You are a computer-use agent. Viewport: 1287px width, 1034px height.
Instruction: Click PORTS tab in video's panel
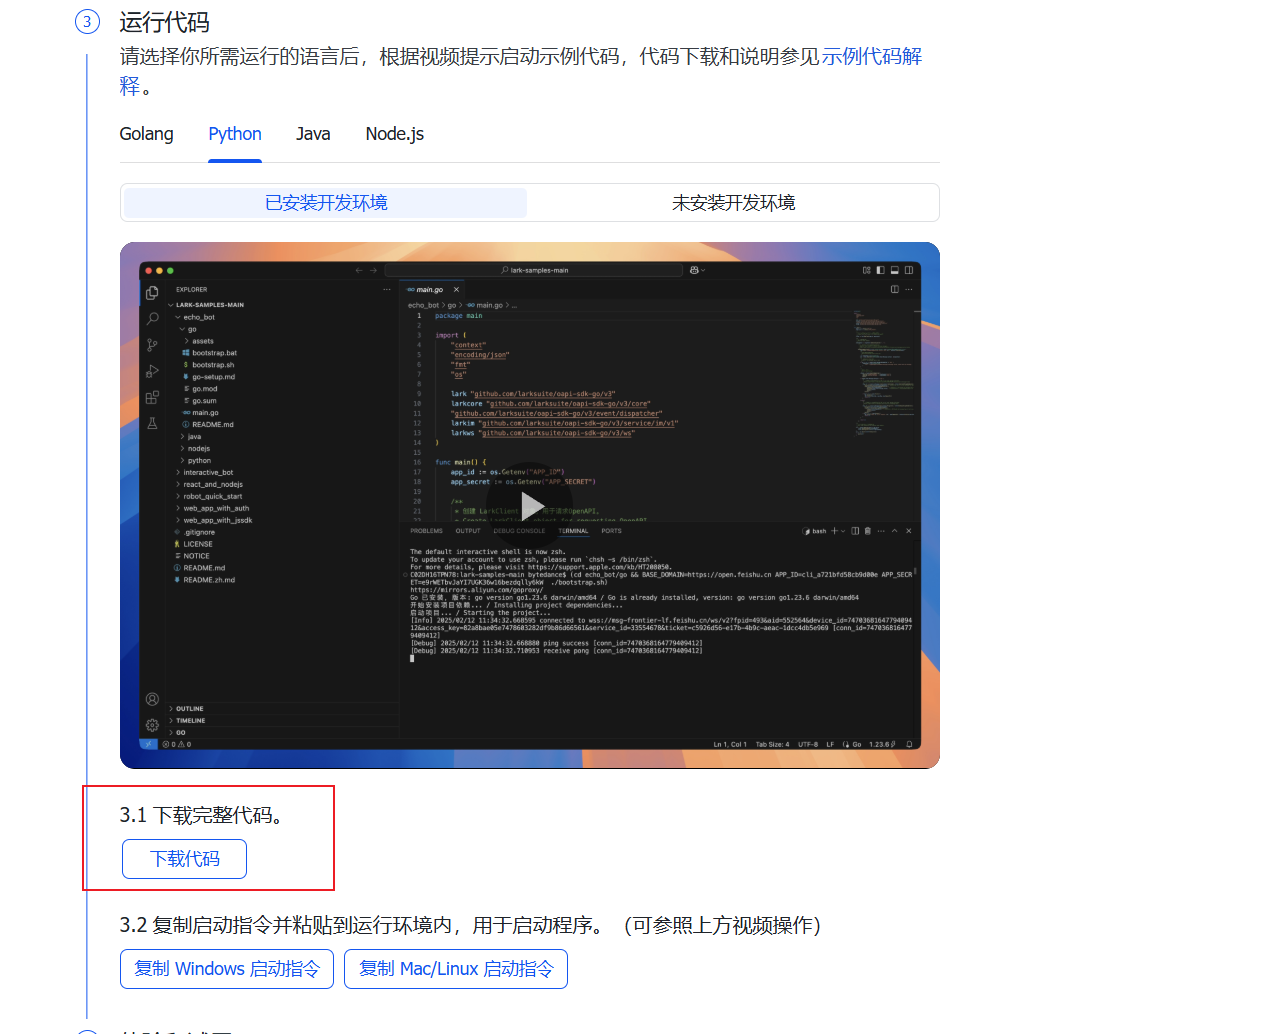pyautogui.click(x=611, y=531)
